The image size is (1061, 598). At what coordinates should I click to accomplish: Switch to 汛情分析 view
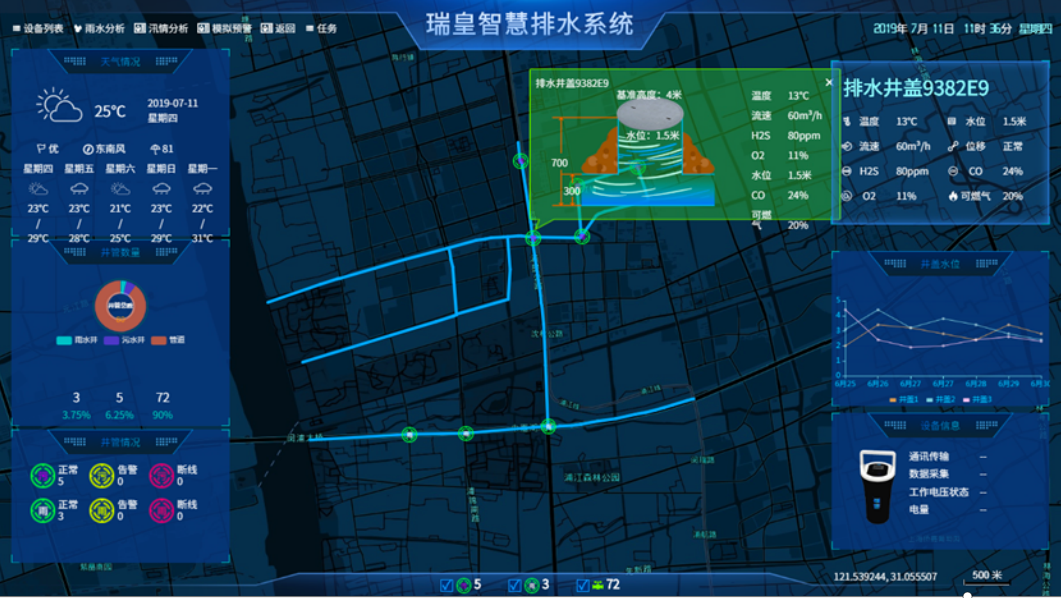coord(161,28)
